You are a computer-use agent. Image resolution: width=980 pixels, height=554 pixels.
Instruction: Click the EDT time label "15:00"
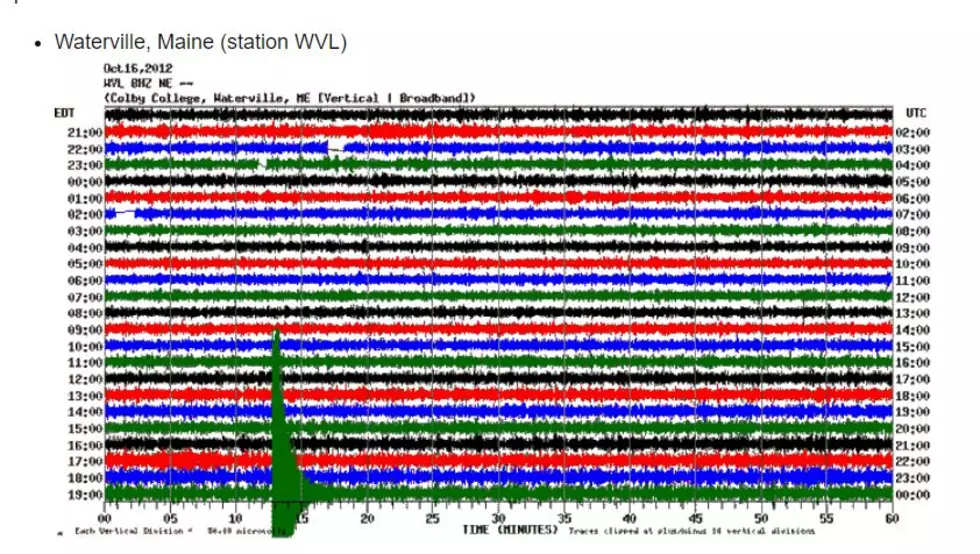click(85, 429)
